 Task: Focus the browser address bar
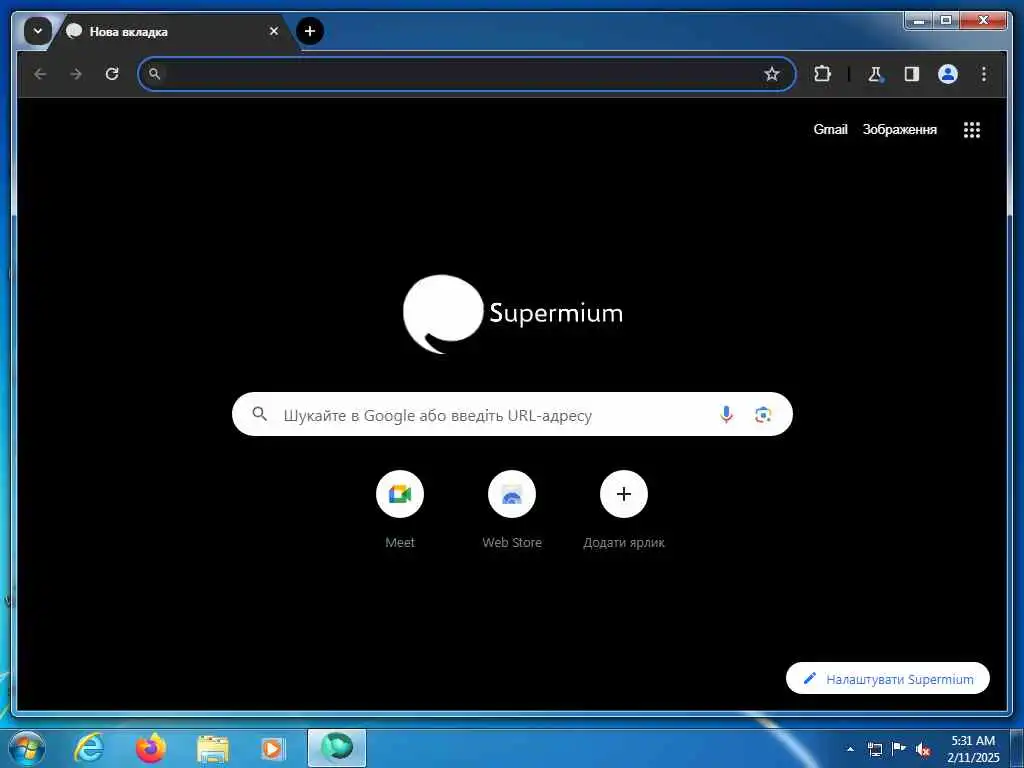coord(466,74)
